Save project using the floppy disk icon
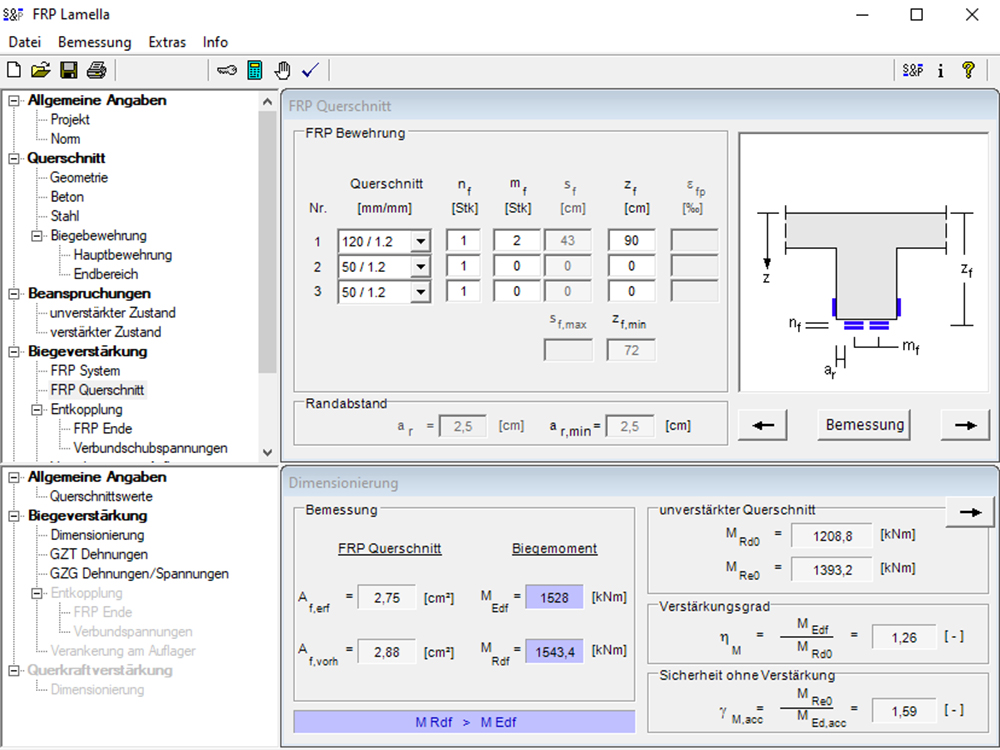1000x750 pixels. 68,70
